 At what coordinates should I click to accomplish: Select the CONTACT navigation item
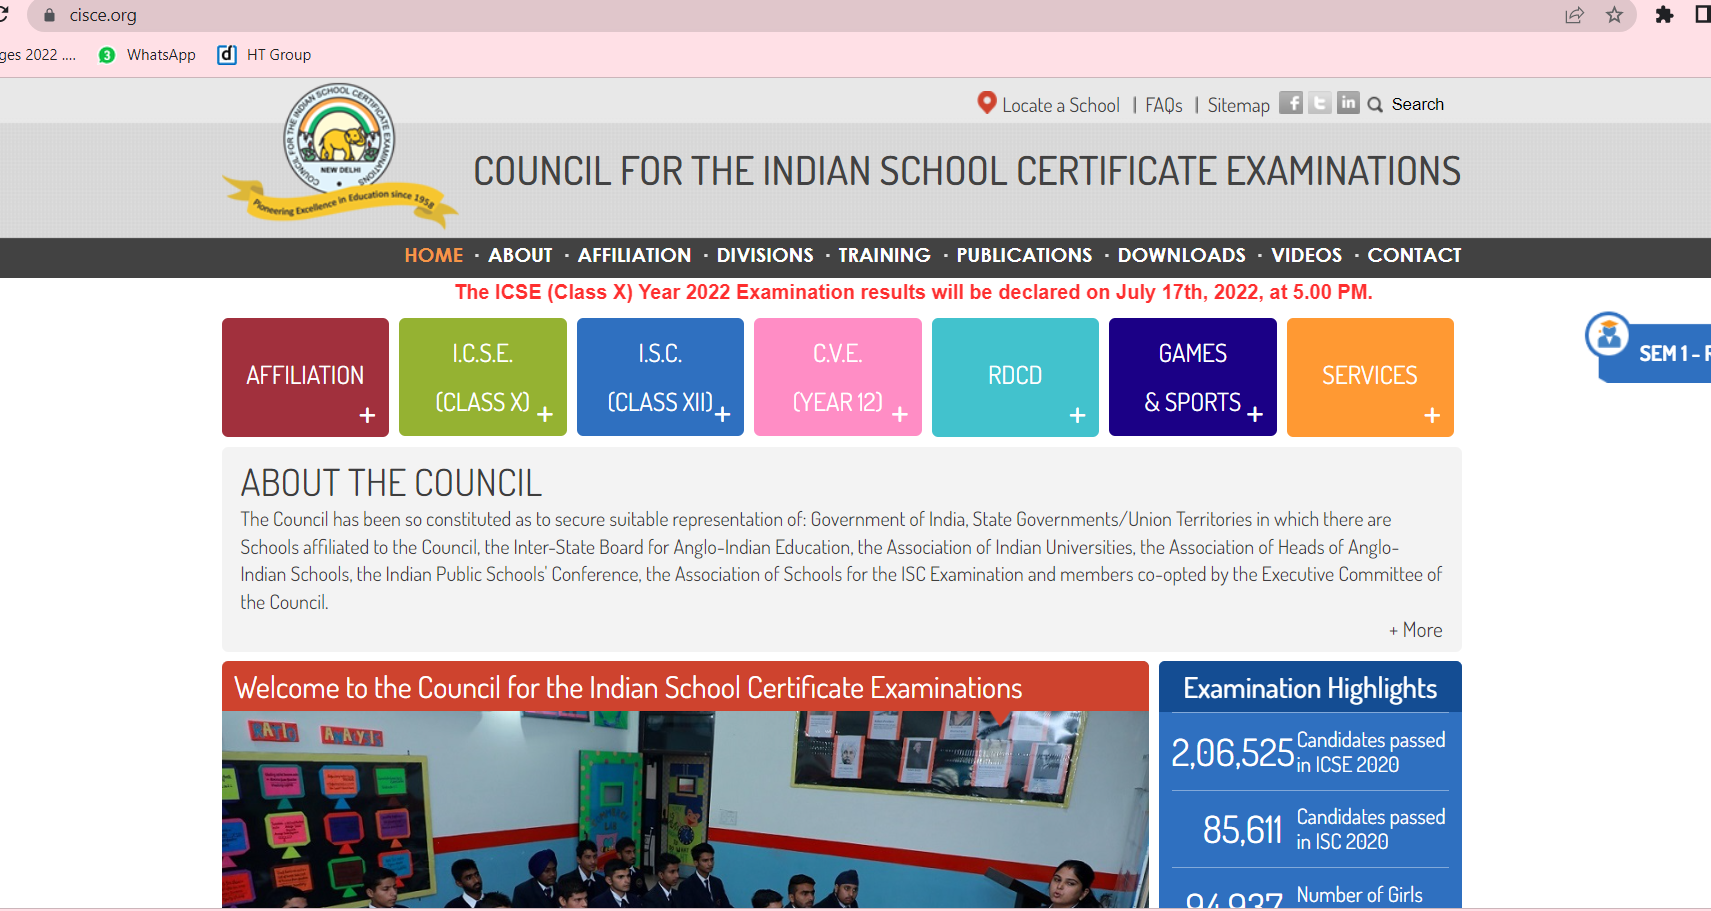point(1414,255)
